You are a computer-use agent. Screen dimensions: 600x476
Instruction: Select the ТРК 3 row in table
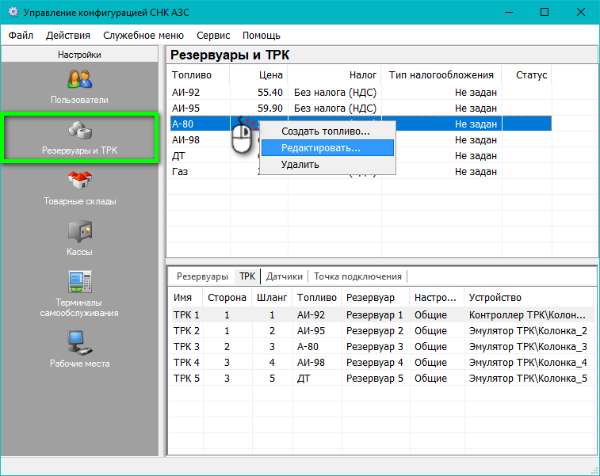pos(187,346)
